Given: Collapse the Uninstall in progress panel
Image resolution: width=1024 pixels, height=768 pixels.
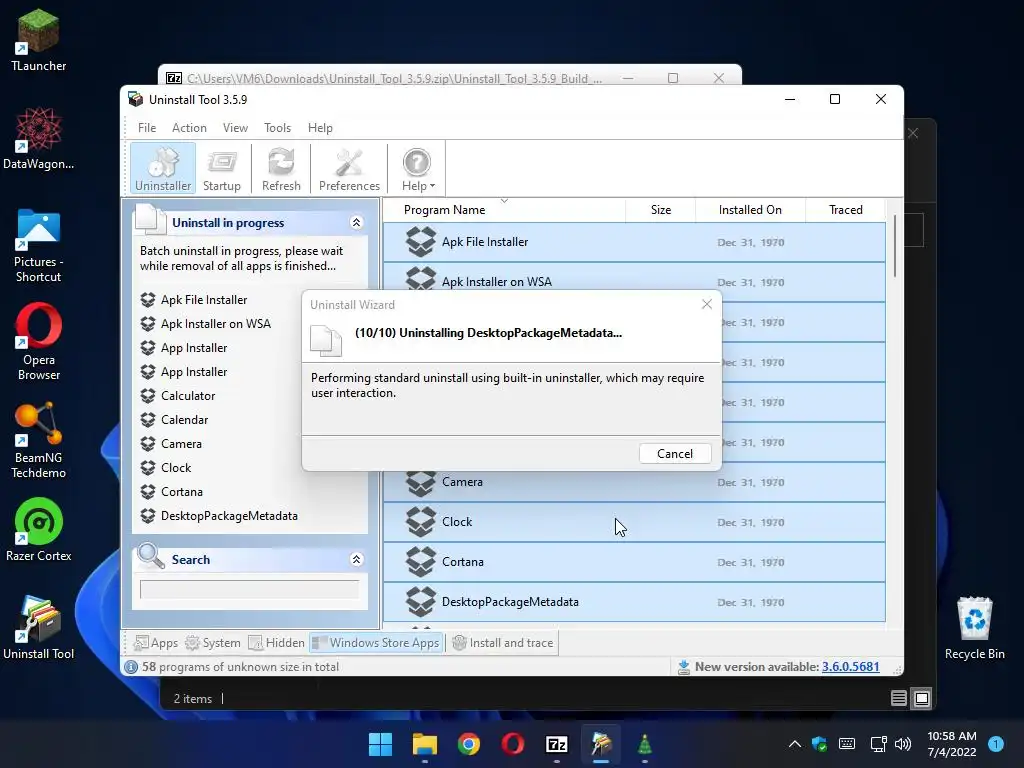Looking at the screenshot, I should pos(357,223).
